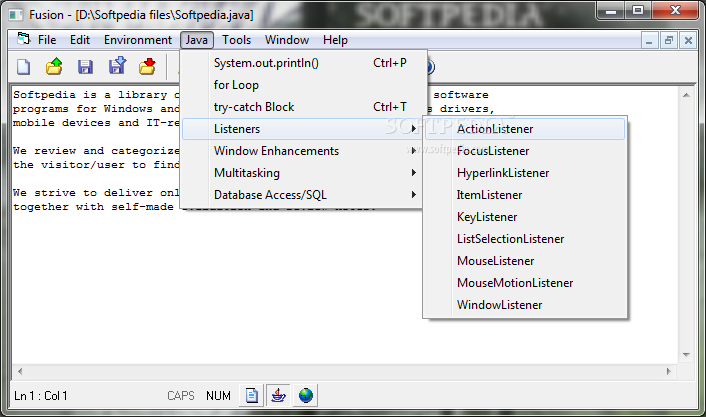Open the Help menu
The height and width of the screenshot is (417, 706).
point(335,40)
